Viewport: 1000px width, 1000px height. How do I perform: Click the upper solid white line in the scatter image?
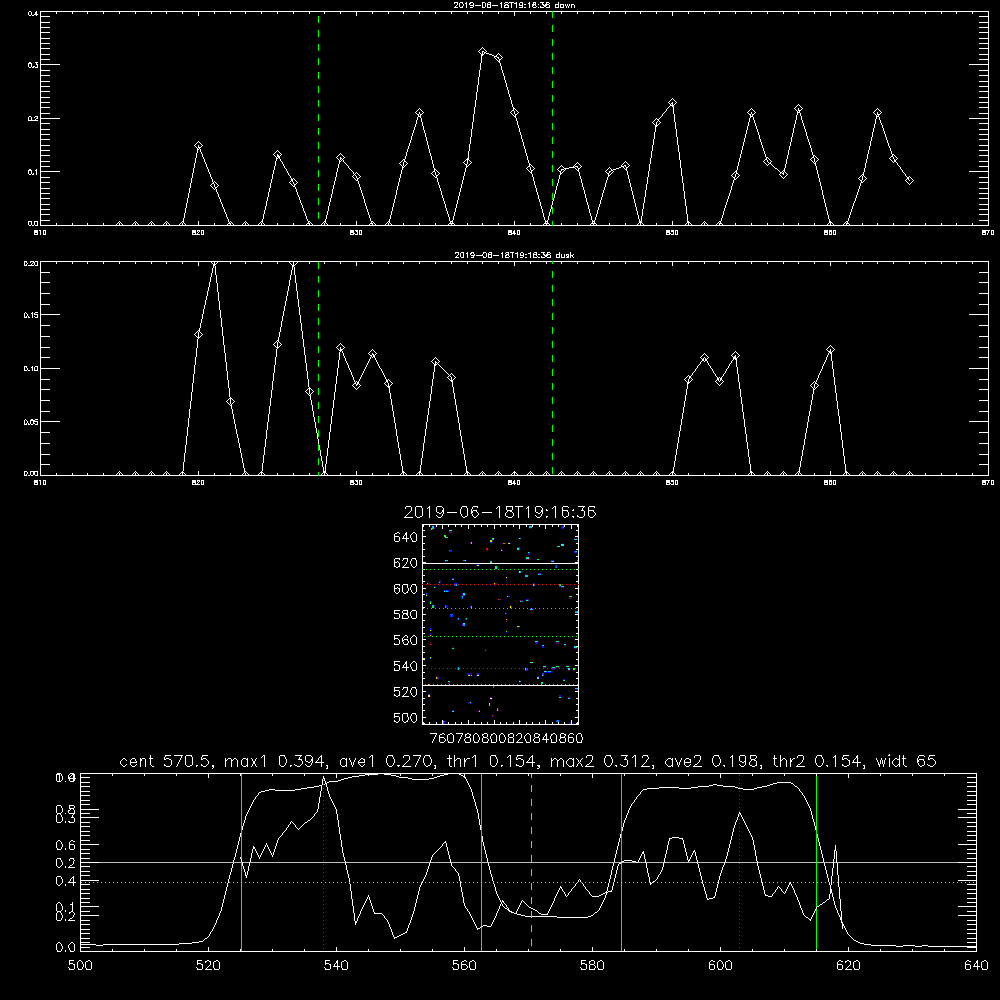501,564
